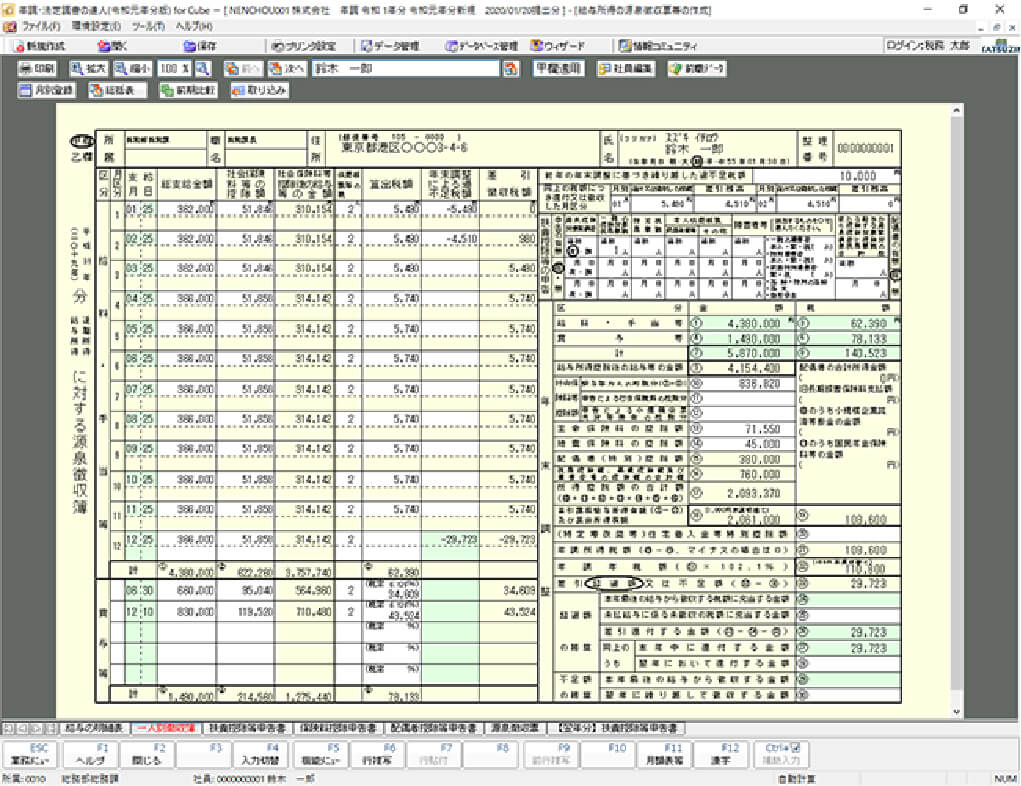
Task: Click the 2,093,370 deduction total cell
Action: pos(742,494)
